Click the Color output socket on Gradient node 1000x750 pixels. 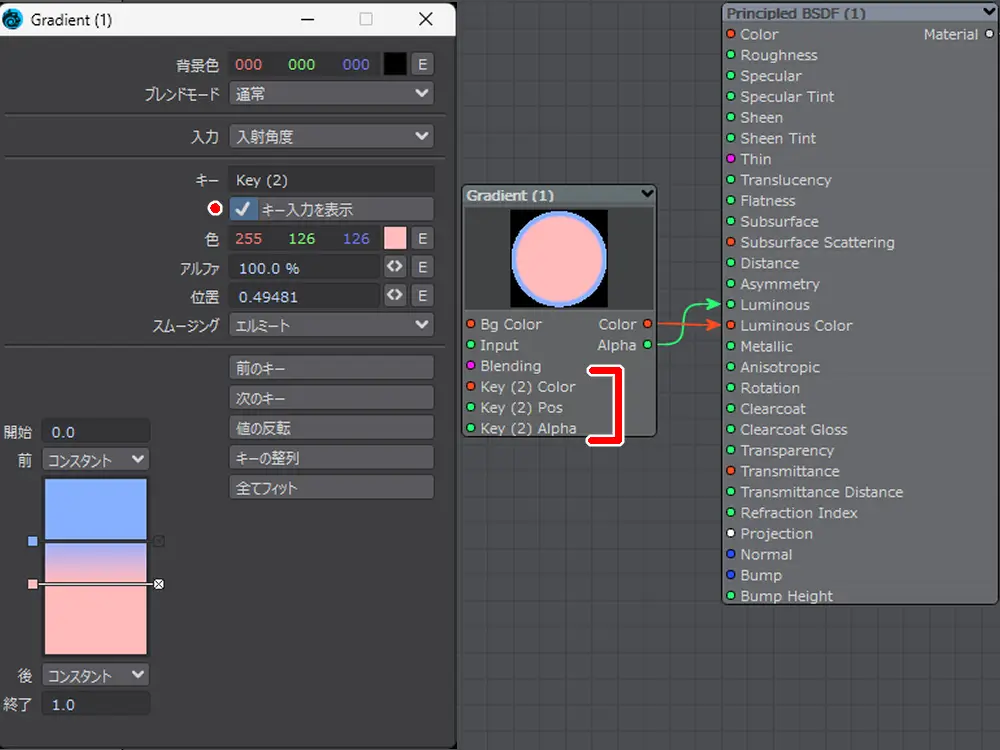pos(648,324)
